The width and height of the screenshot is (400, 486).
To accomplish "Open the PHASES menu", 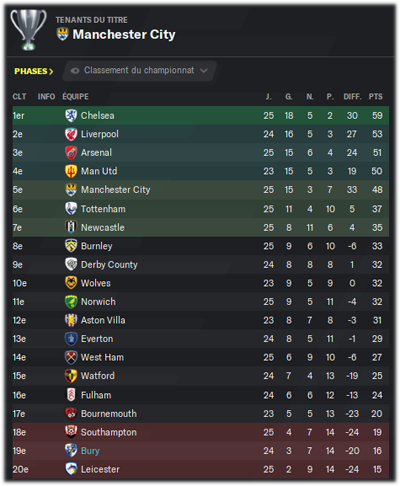I will pyautogui.click(x=34, y=71).
